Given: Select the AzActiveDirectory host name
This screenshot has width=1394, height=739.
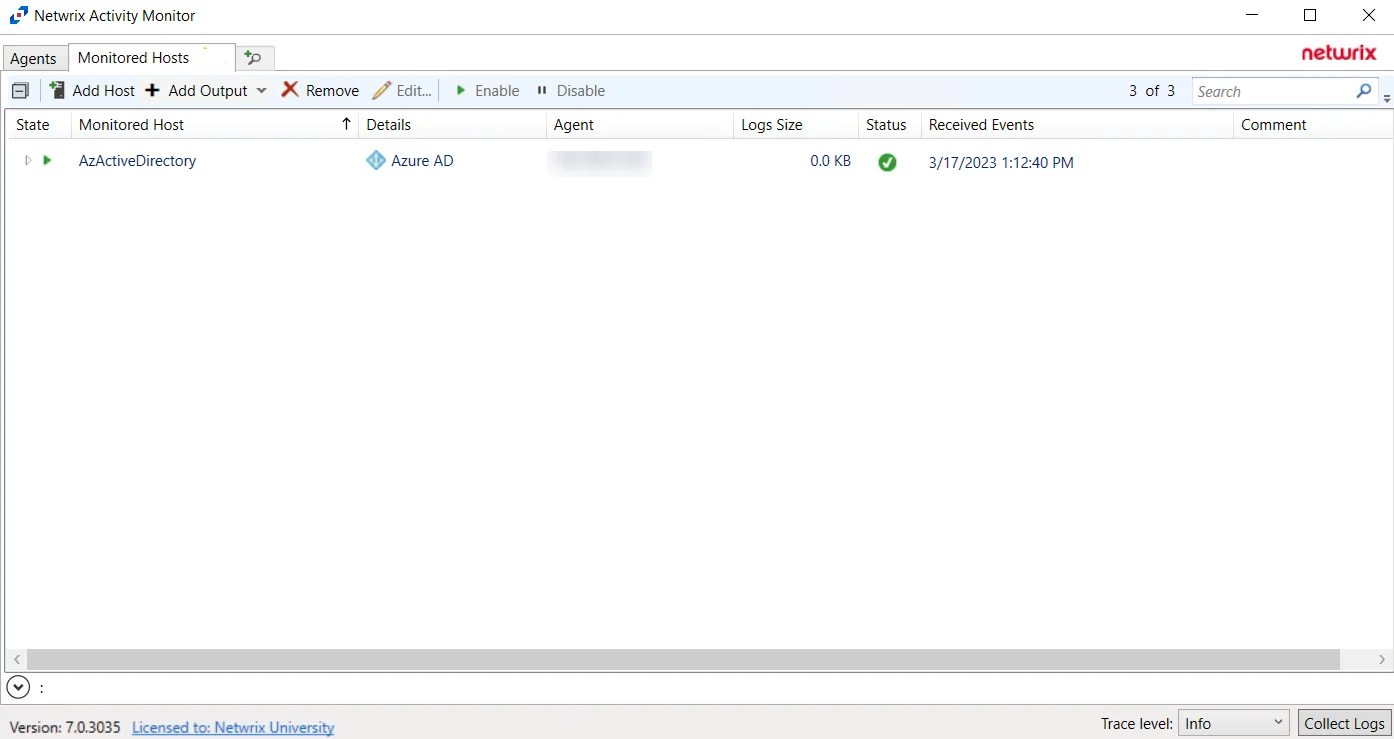Looking at the screenshot, I should pyautogui.click(x=137, y=160).
